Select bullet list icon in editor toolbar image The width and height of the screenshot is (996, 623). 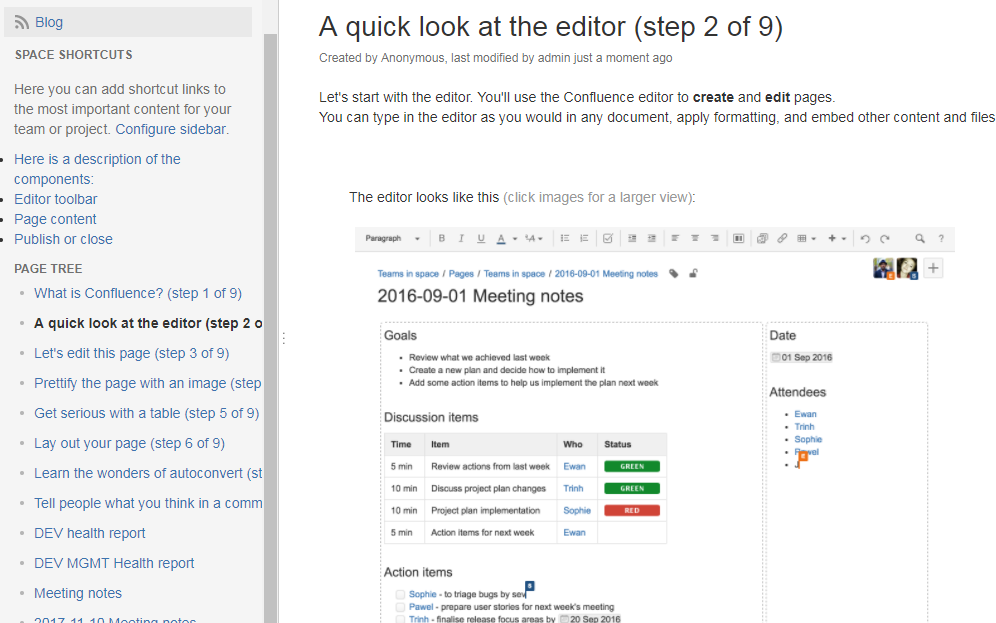coord(565,239)
